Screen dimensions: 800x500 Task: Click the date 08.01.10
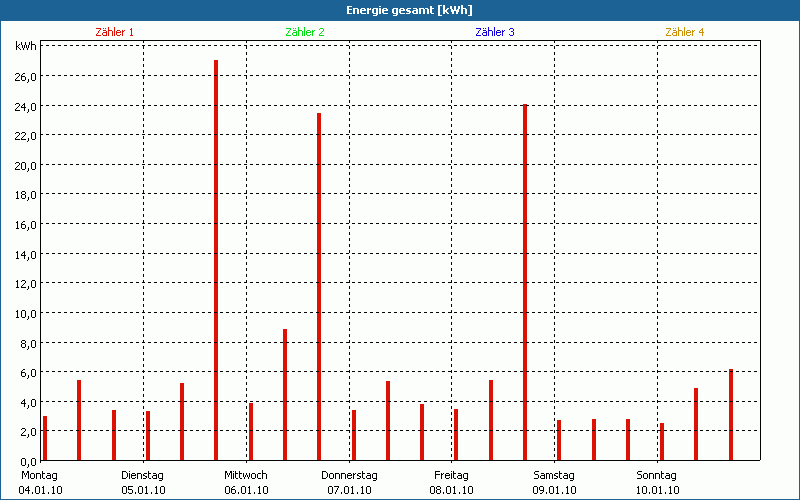pos(452,490)
